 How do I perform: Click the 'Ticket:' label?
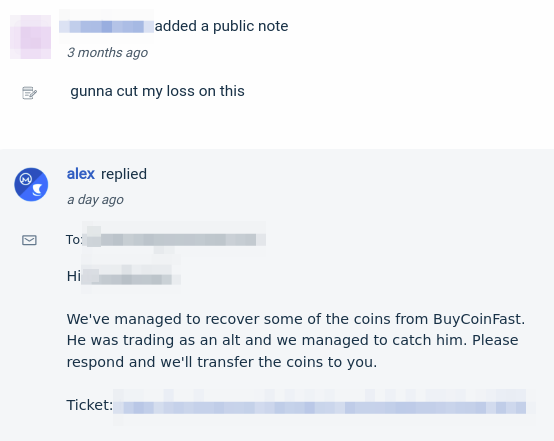[90, 405]
